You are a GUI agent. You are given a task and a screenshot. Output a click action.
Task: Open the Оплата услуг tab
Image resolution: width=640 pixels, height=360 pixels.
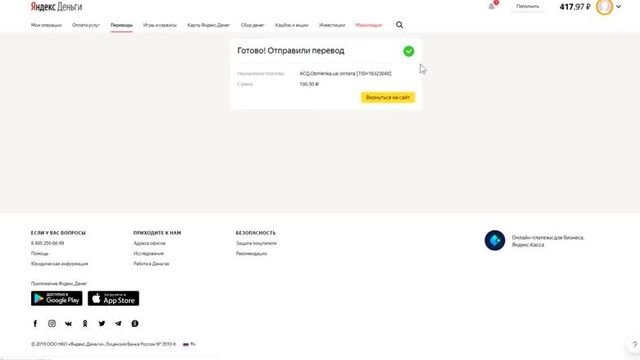[86, 25]
